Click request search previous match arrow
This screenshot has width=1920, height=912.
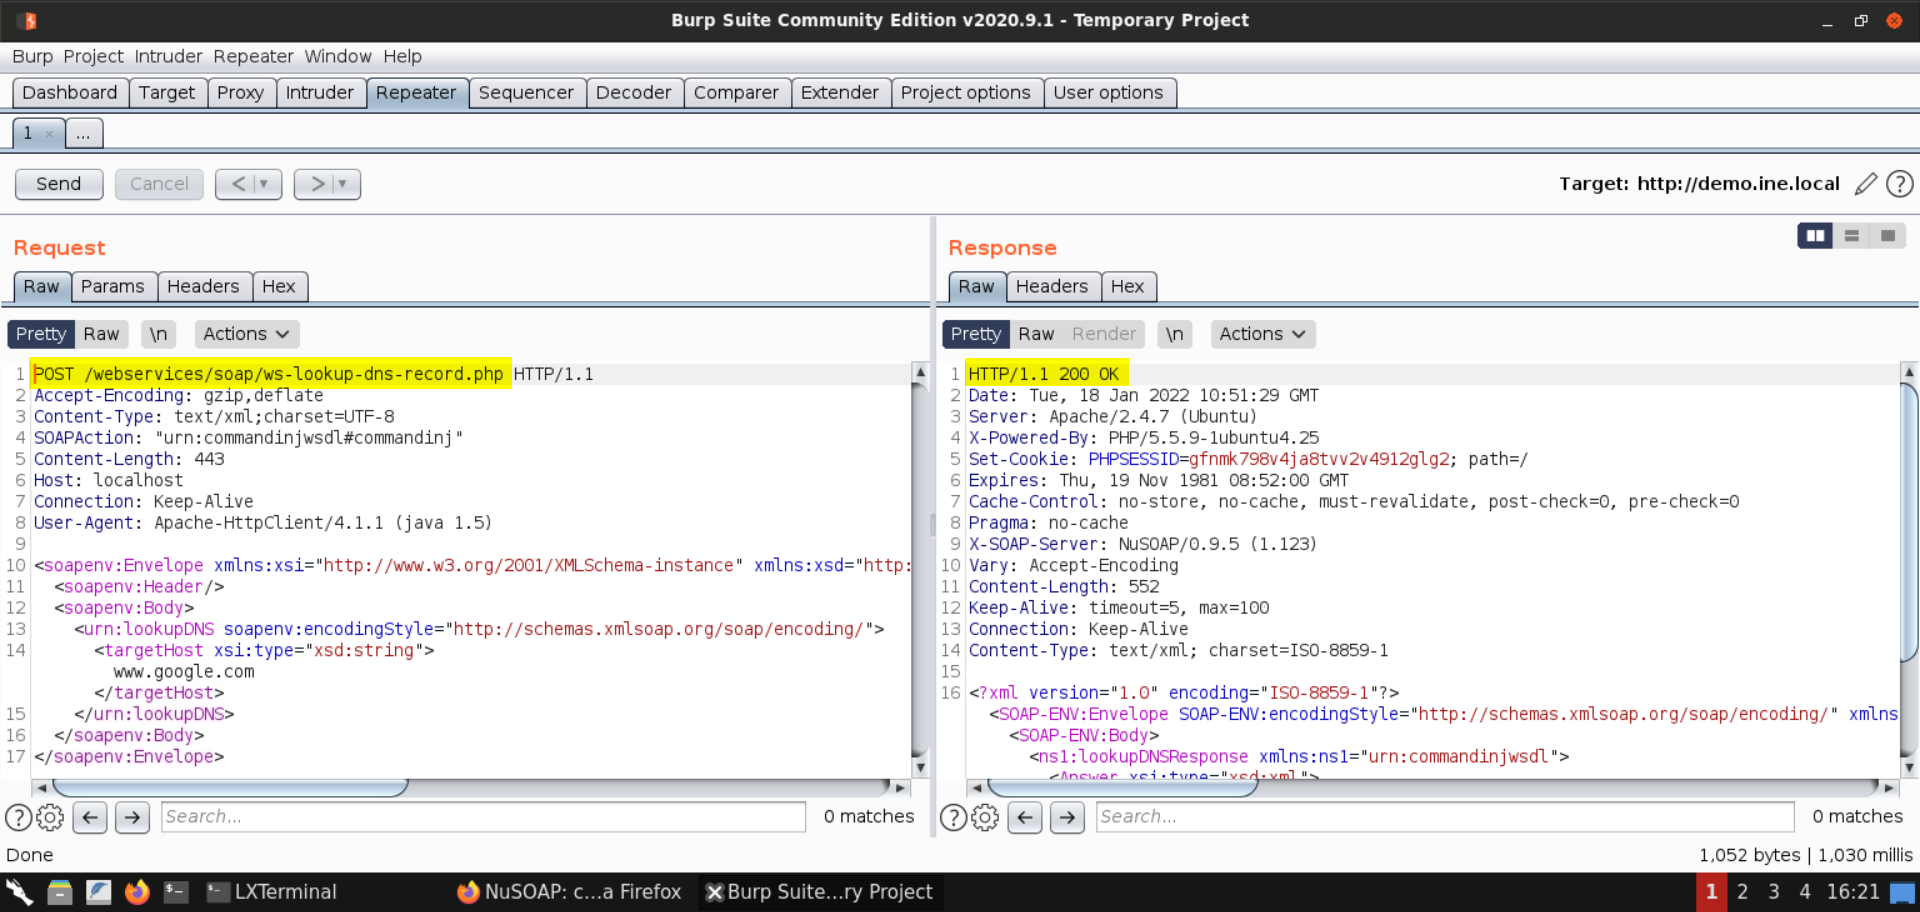(x=90, y=817)
